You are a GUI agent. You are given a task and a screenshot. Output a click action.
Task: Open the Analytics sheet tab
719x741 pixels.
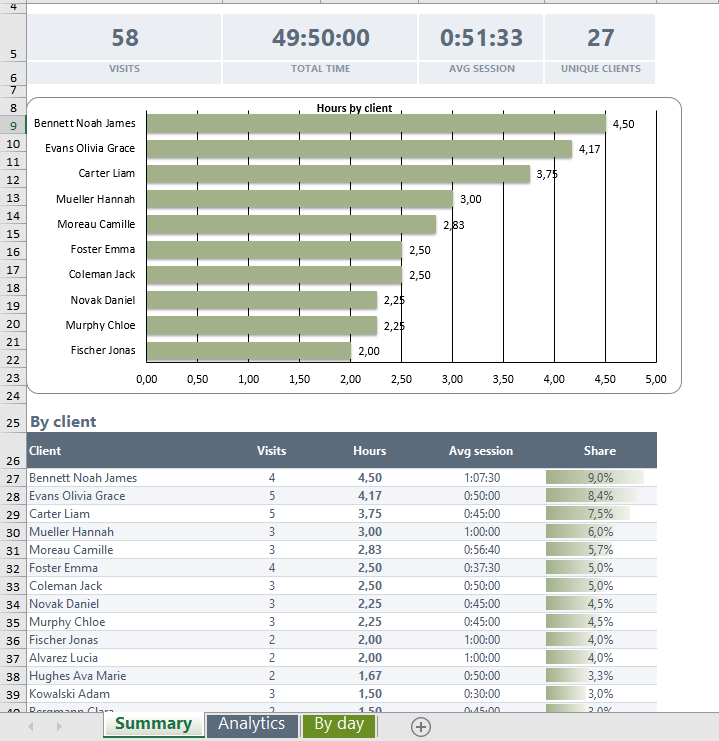[x=252, y=724]
